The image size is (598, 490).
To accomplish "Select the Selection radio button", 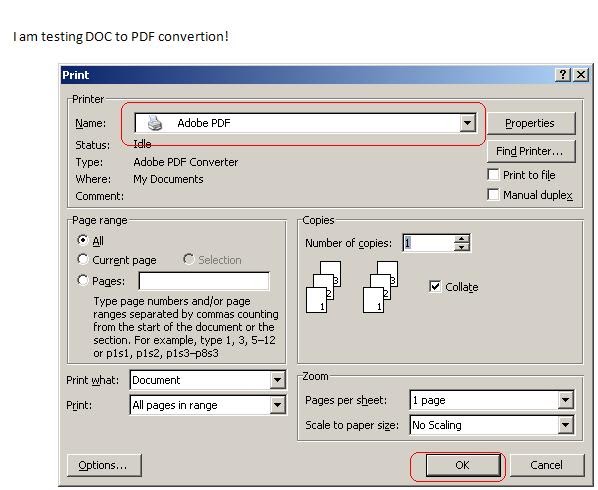I will (x=188, y=259).
